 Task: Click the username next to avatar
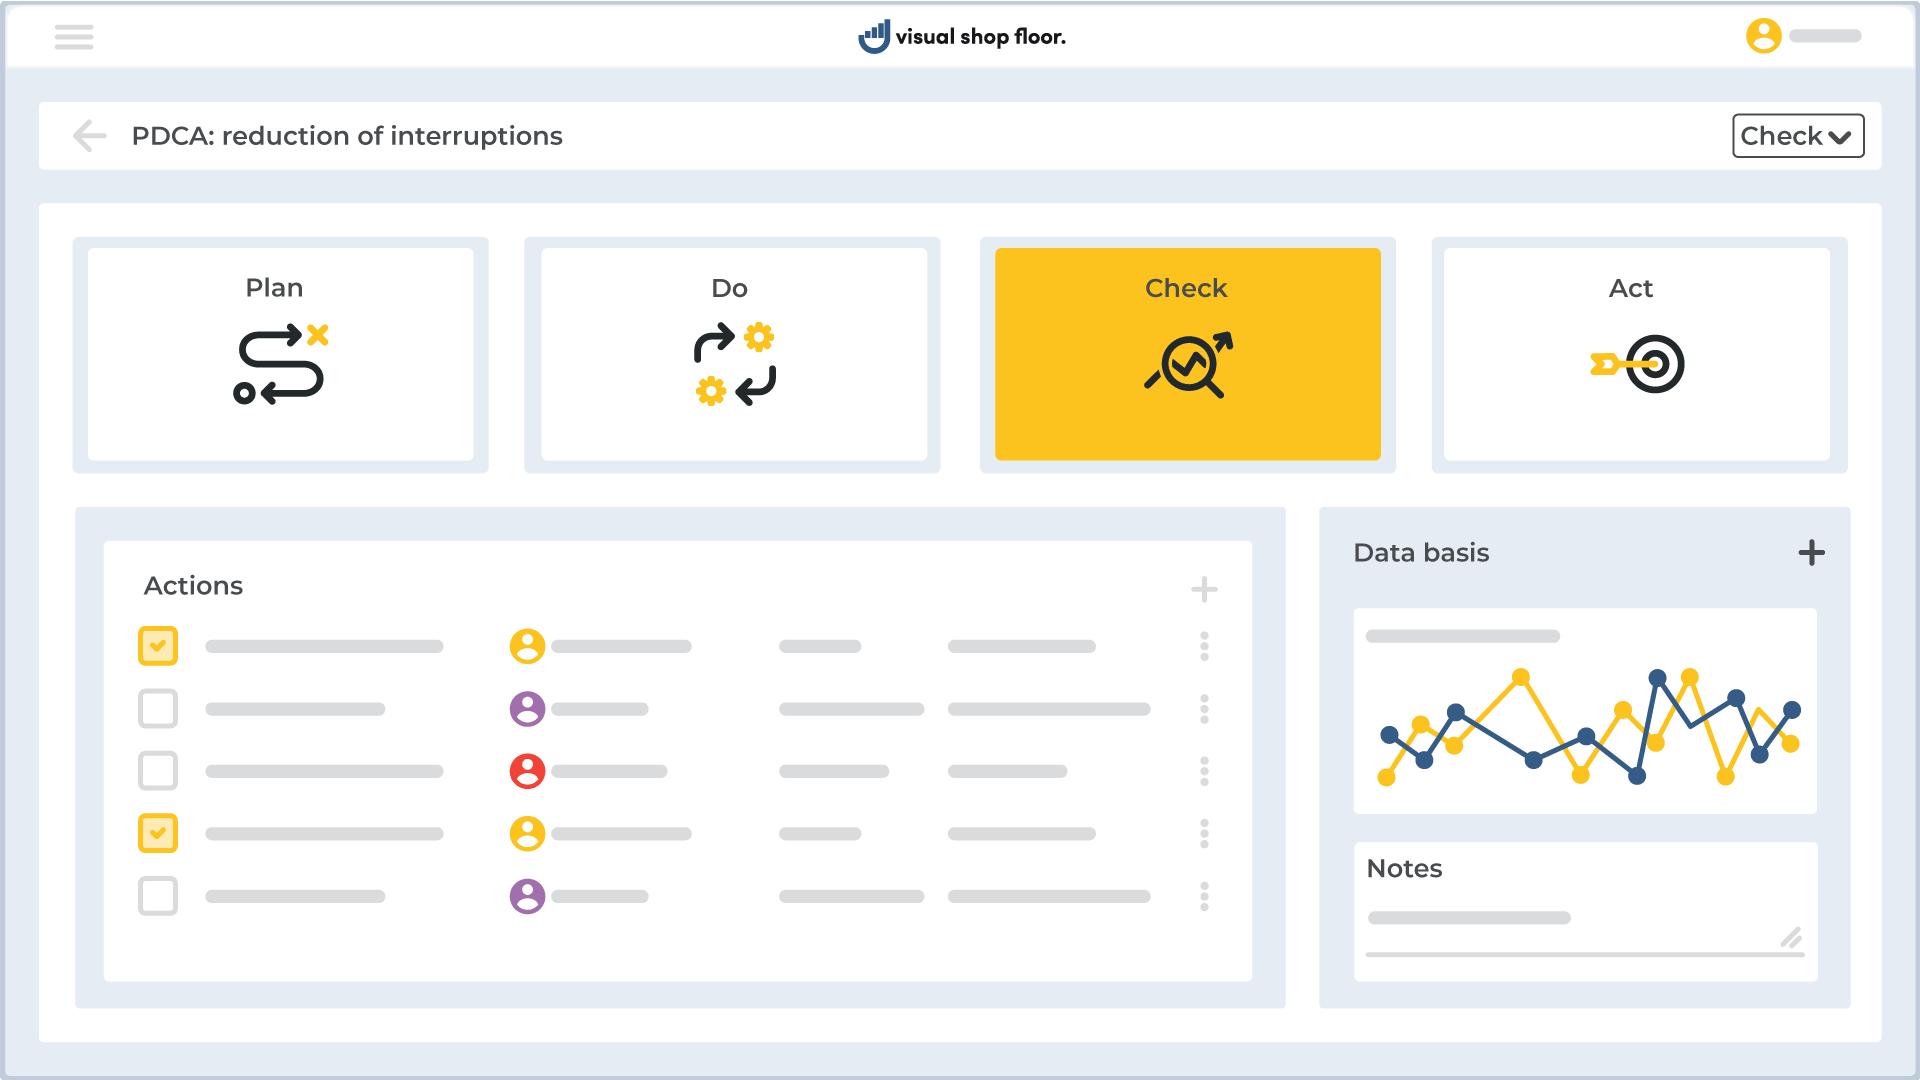pyautogui.click(x=1825, y=36)
